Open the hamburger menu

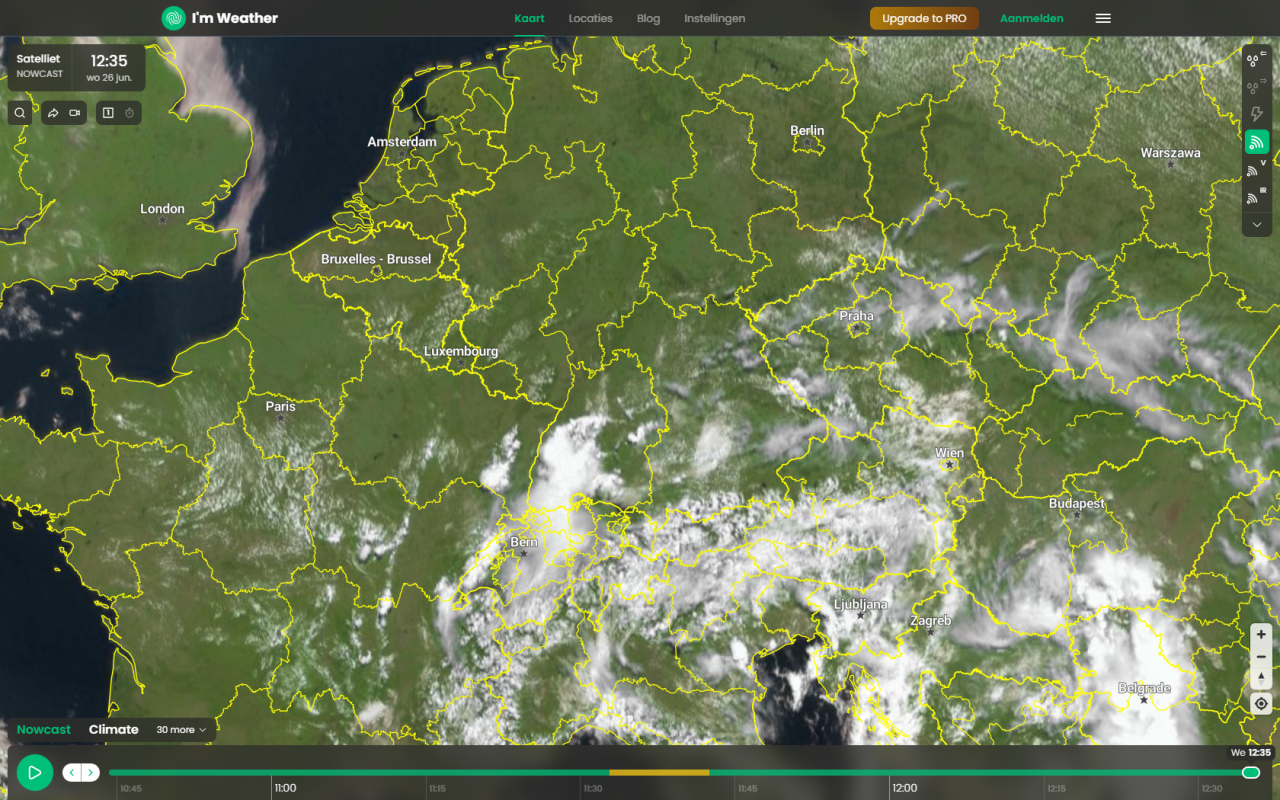coord(1103,18)
